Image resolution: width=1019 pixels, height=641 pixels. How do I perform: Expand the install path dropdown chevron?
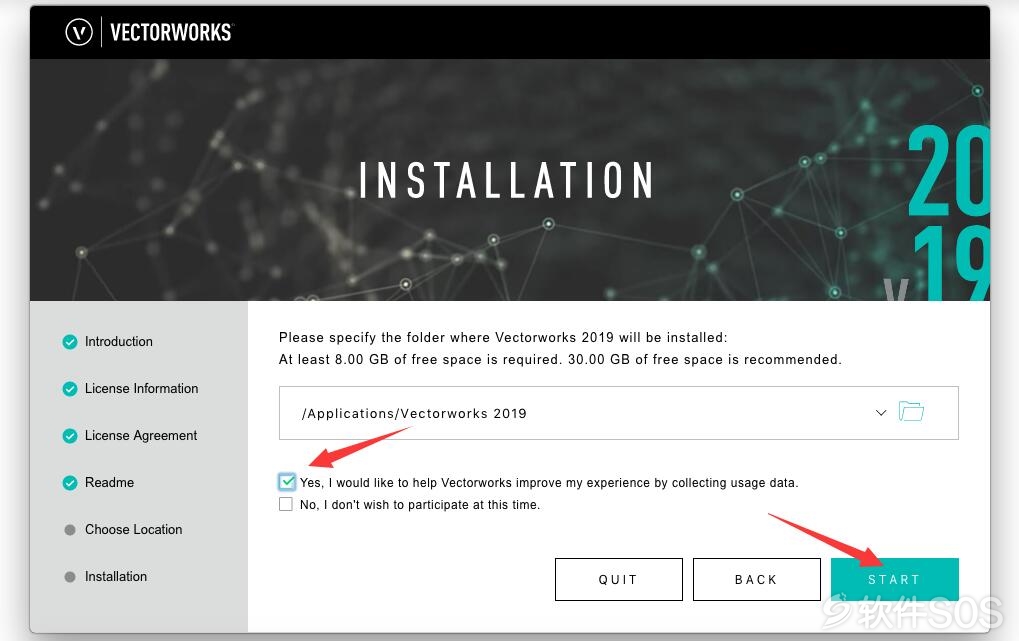coord(881,413)
